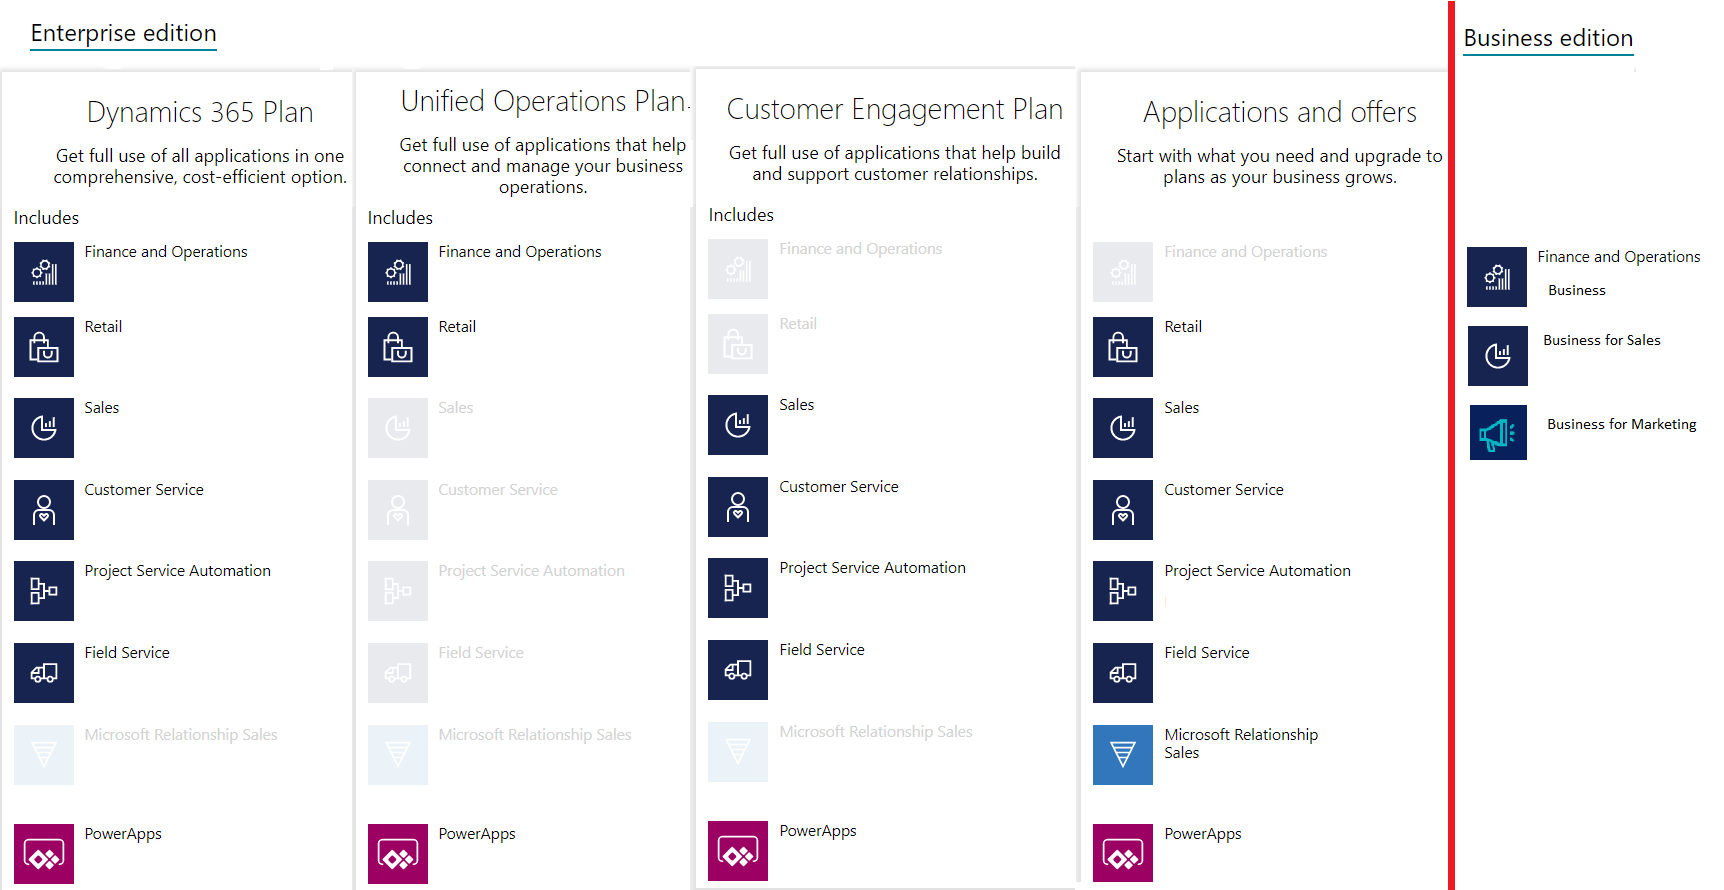Click dimmed Sales icon in Unified Operations Plan
This screenshot has height=890, width=1724.
pyautogui.click(x=398, y=428)
